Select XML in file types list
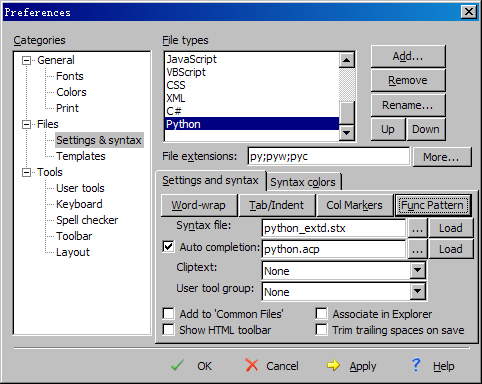This screenshot has width=482, height=384. point(252,98)
